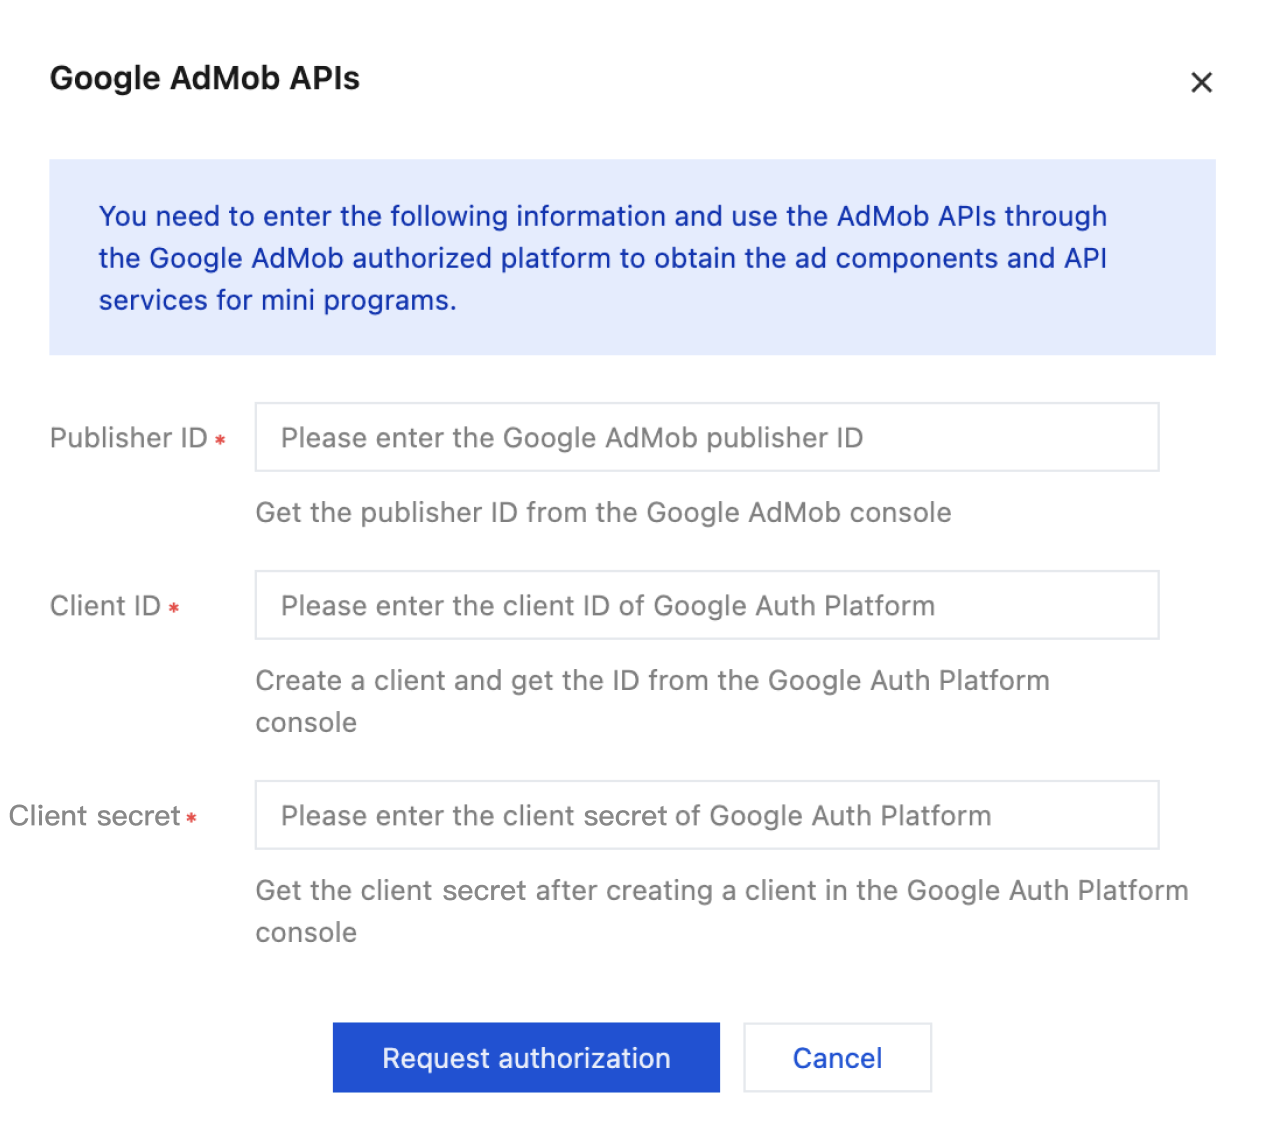Focus the Client ID text box
The image size is (1270, 1142).
[x=706, y=606]
